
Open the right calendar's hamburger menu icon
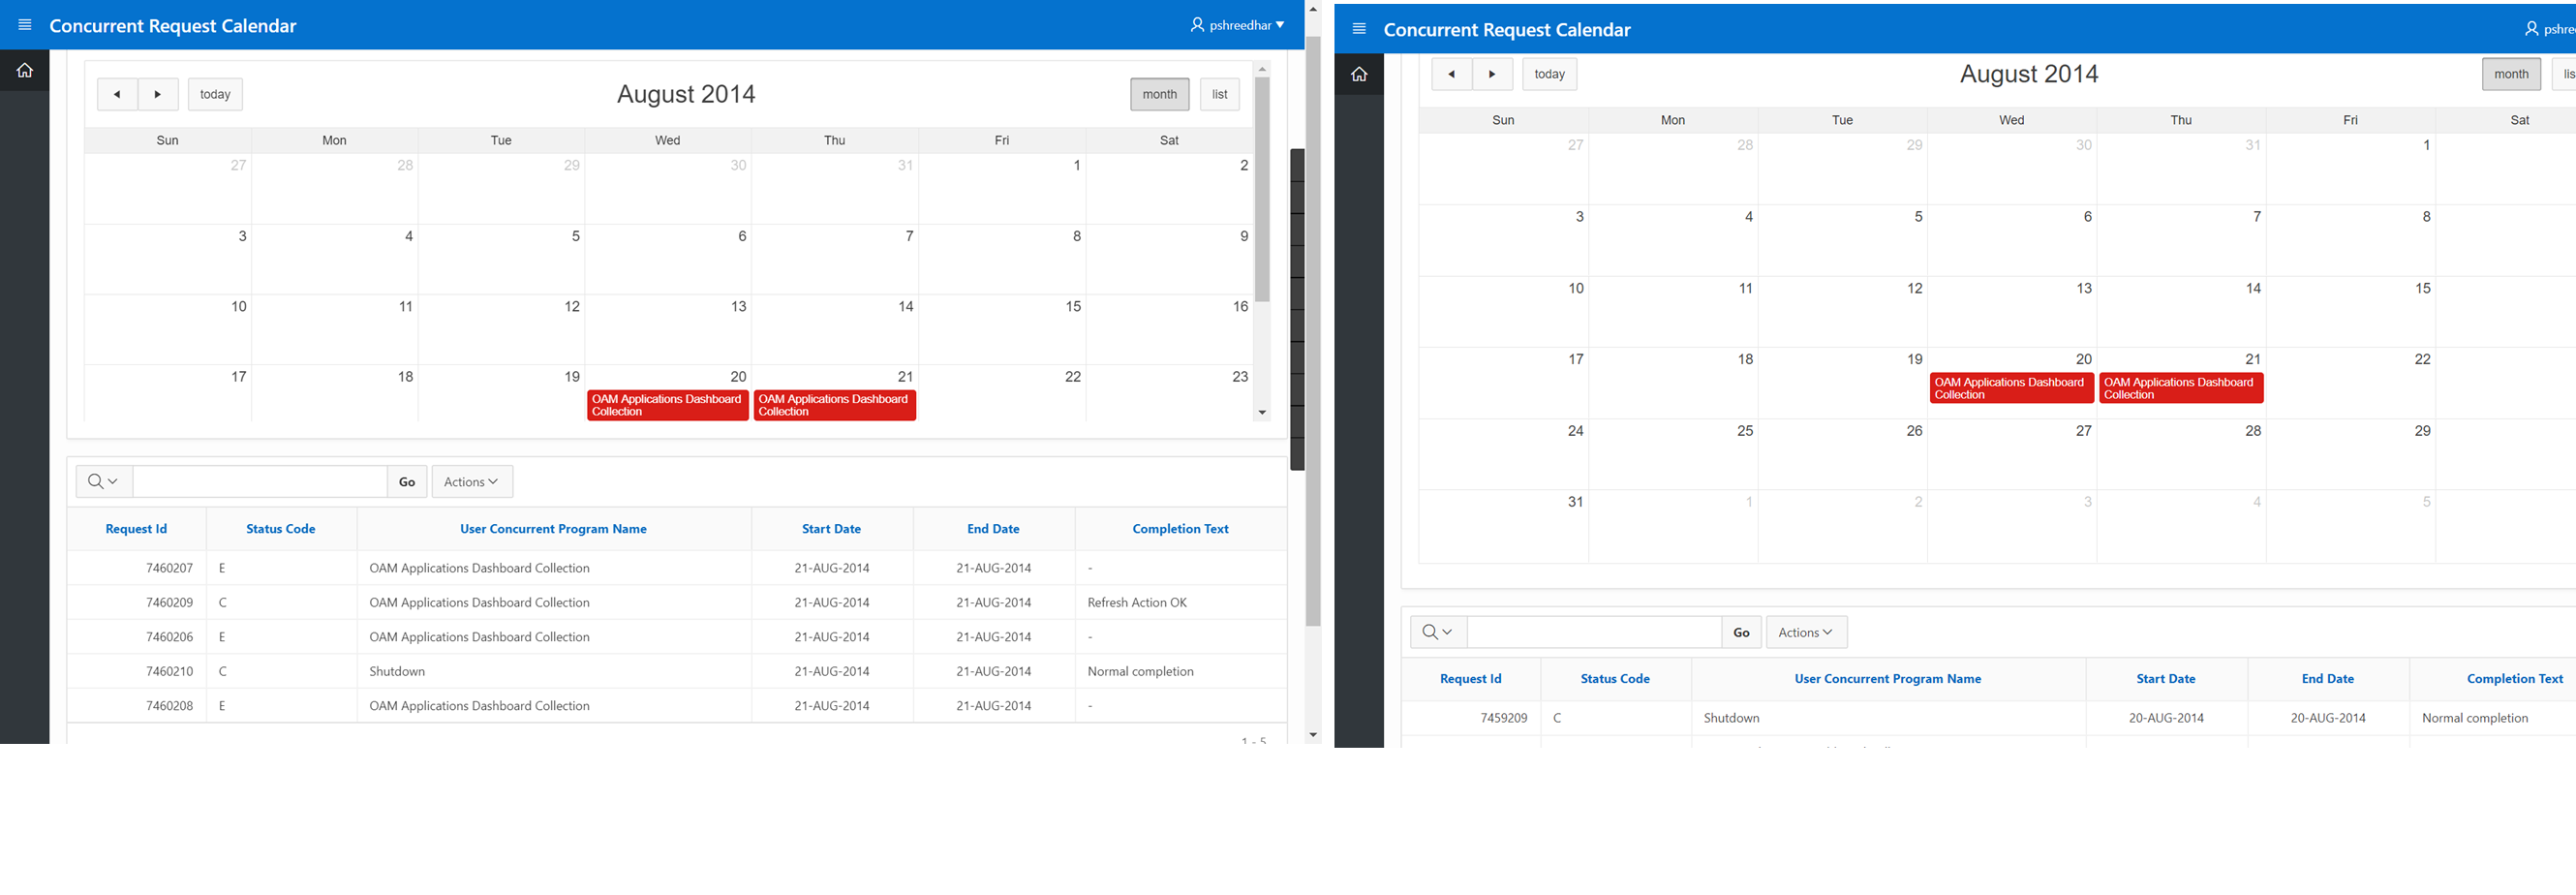[x=1359, y=29]
